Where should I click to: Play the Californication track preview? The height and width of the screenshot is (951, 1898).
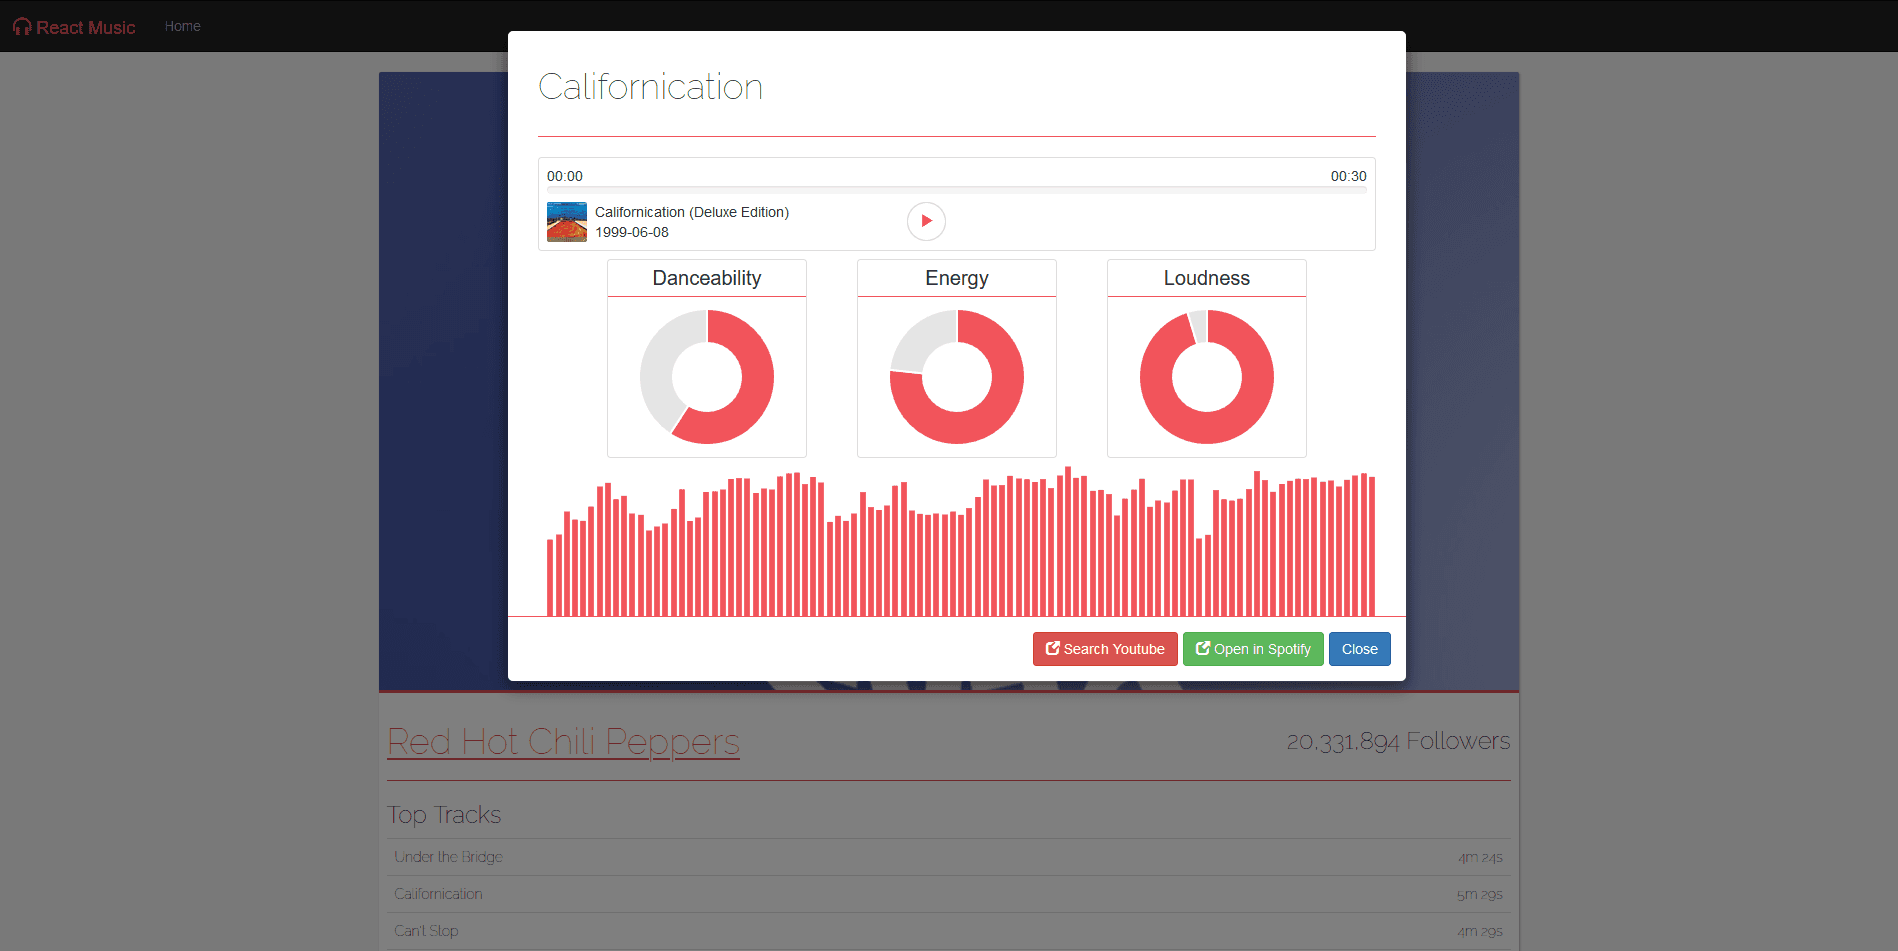coord(926,221)
